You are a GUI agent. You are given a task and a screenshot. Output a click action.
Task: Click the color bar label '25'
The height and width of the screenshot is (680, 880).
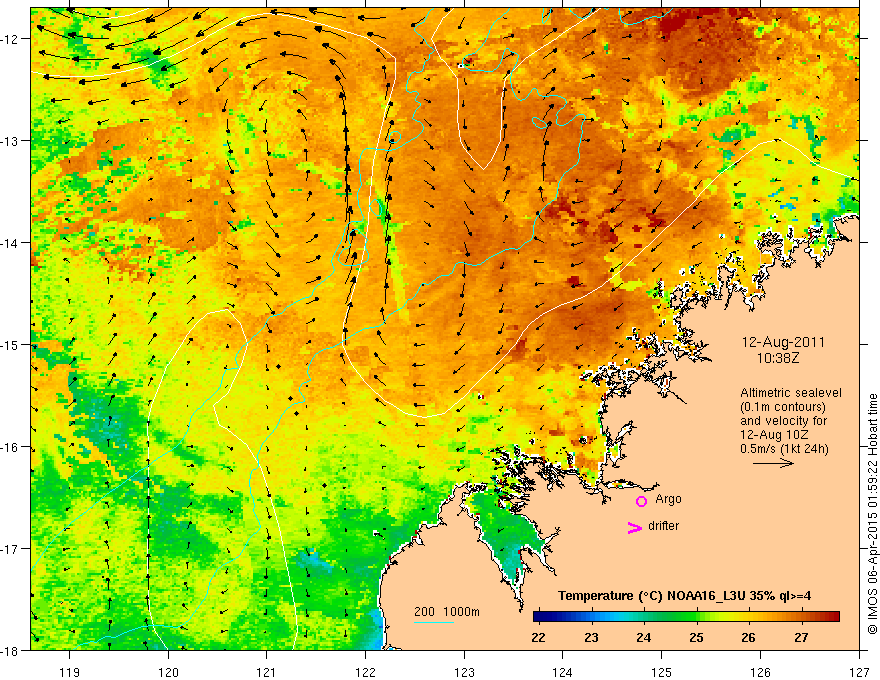click(x=696, y=638)
